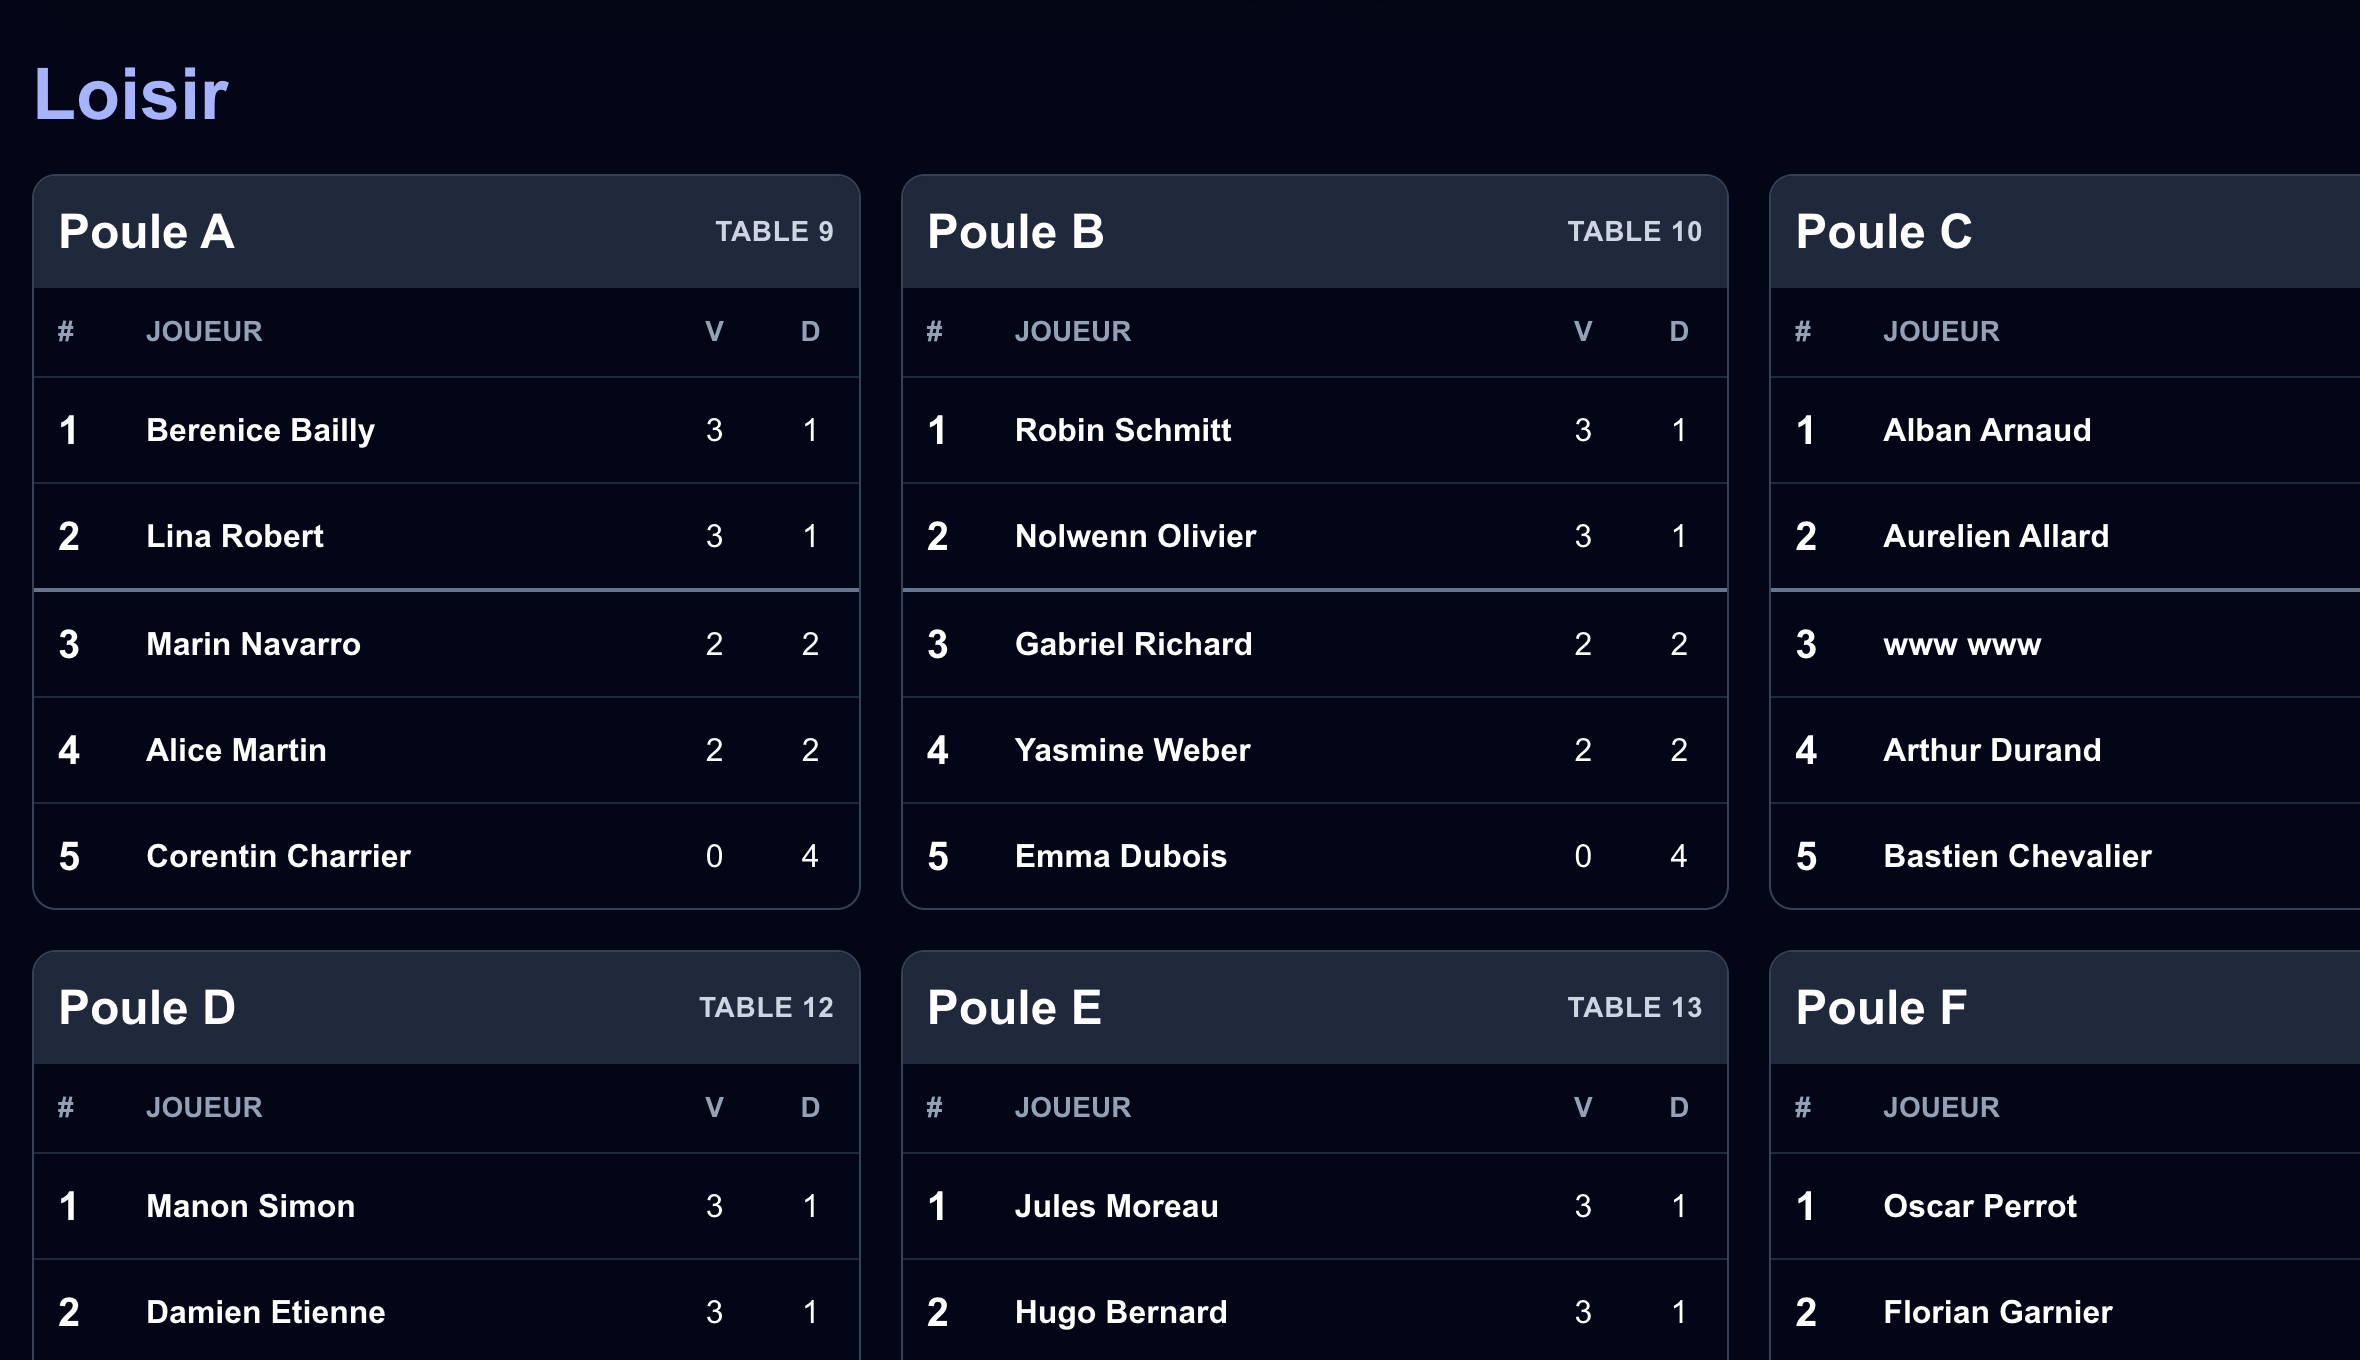The height and width of the screenshot is (1360, 2360).
Task: Open Berenice Bailly's row in Poule A
Action: point(446,430)
